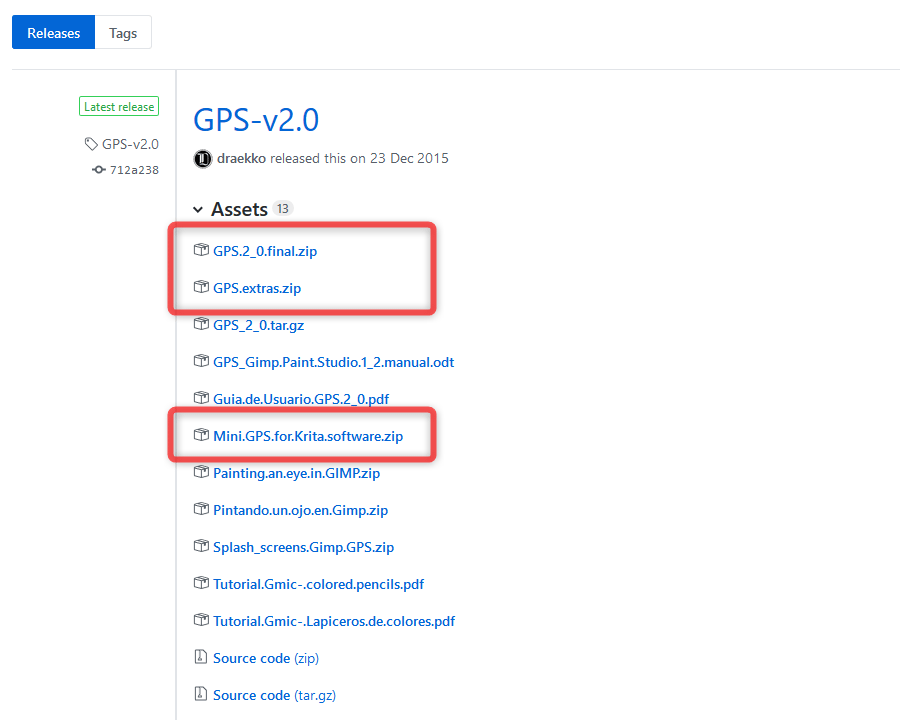Download Pintando.un.ojo.en.Gimp.zip
Image resolution: width=900 pixels, height=720 pixels.
click(301, 510)
